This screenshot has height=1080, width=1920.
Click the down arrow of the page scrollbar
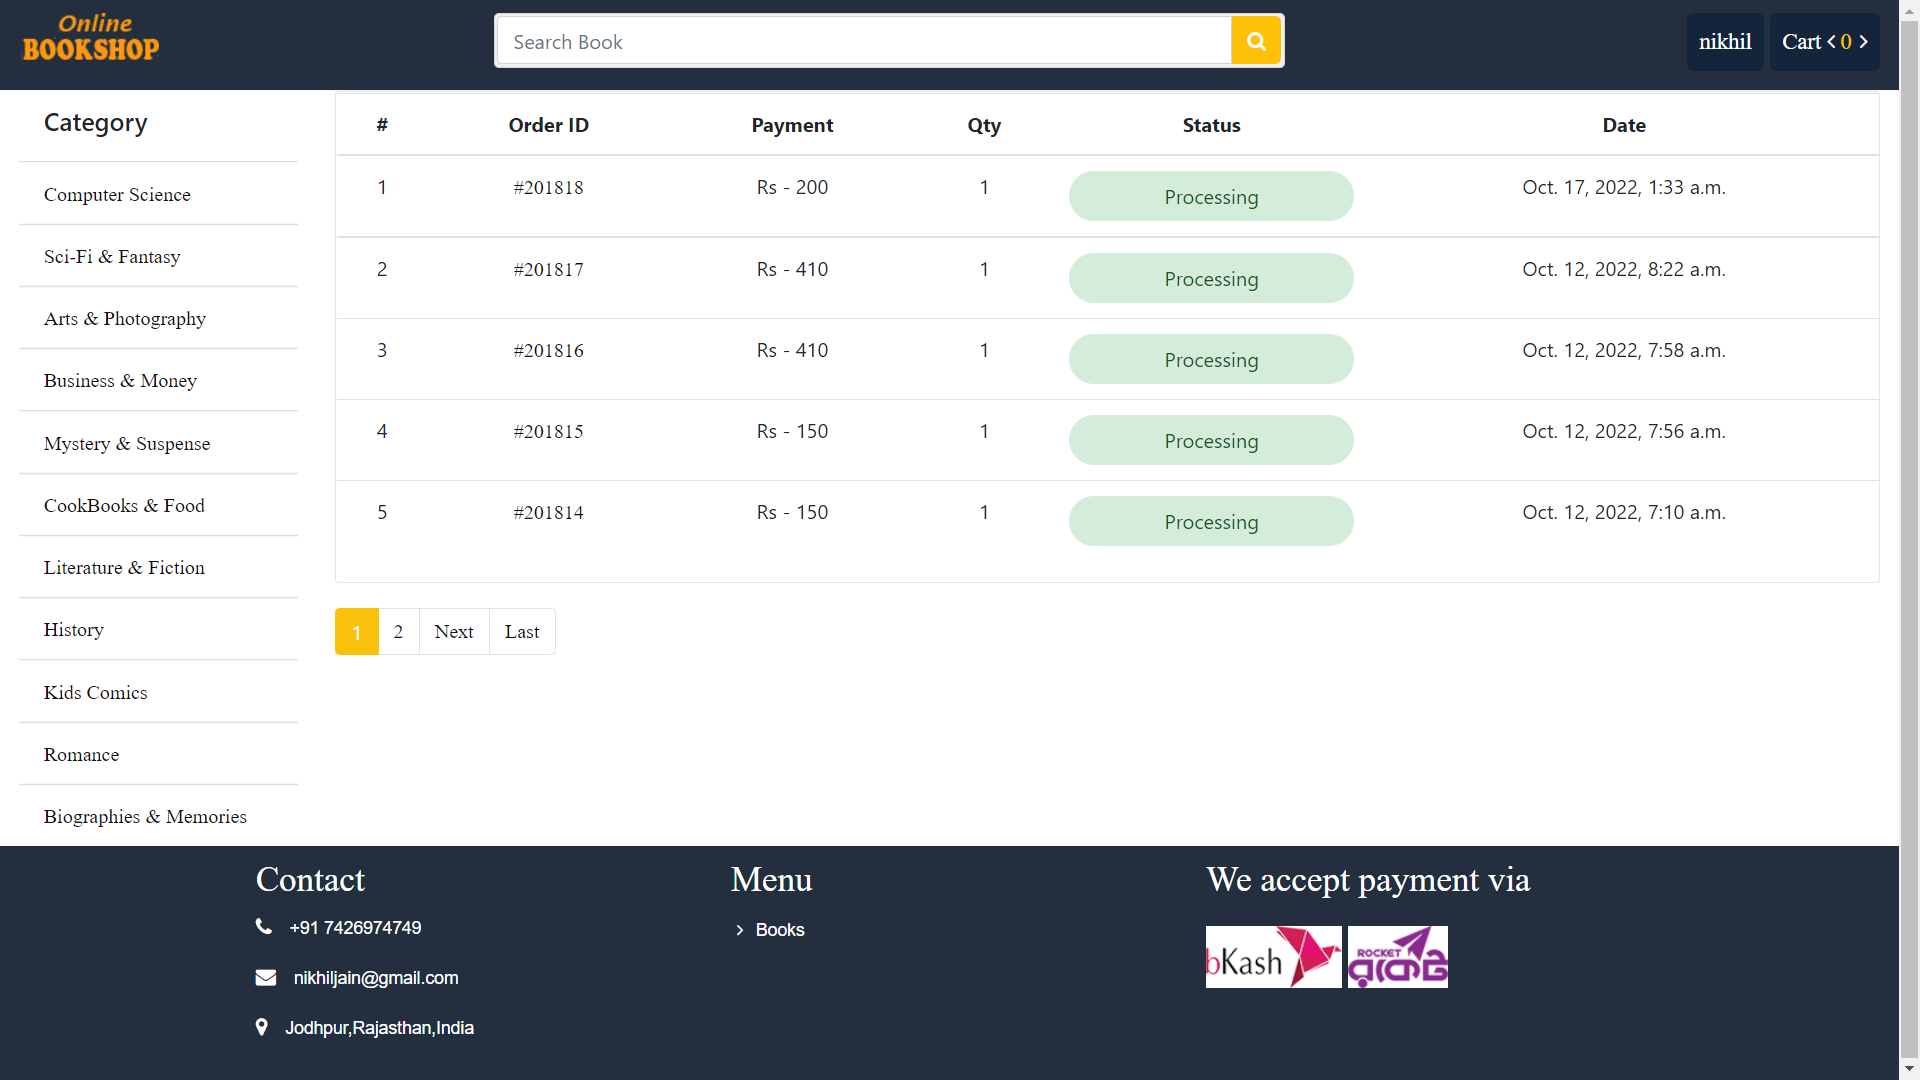pyautogui.click(x=1909, y=1070)
